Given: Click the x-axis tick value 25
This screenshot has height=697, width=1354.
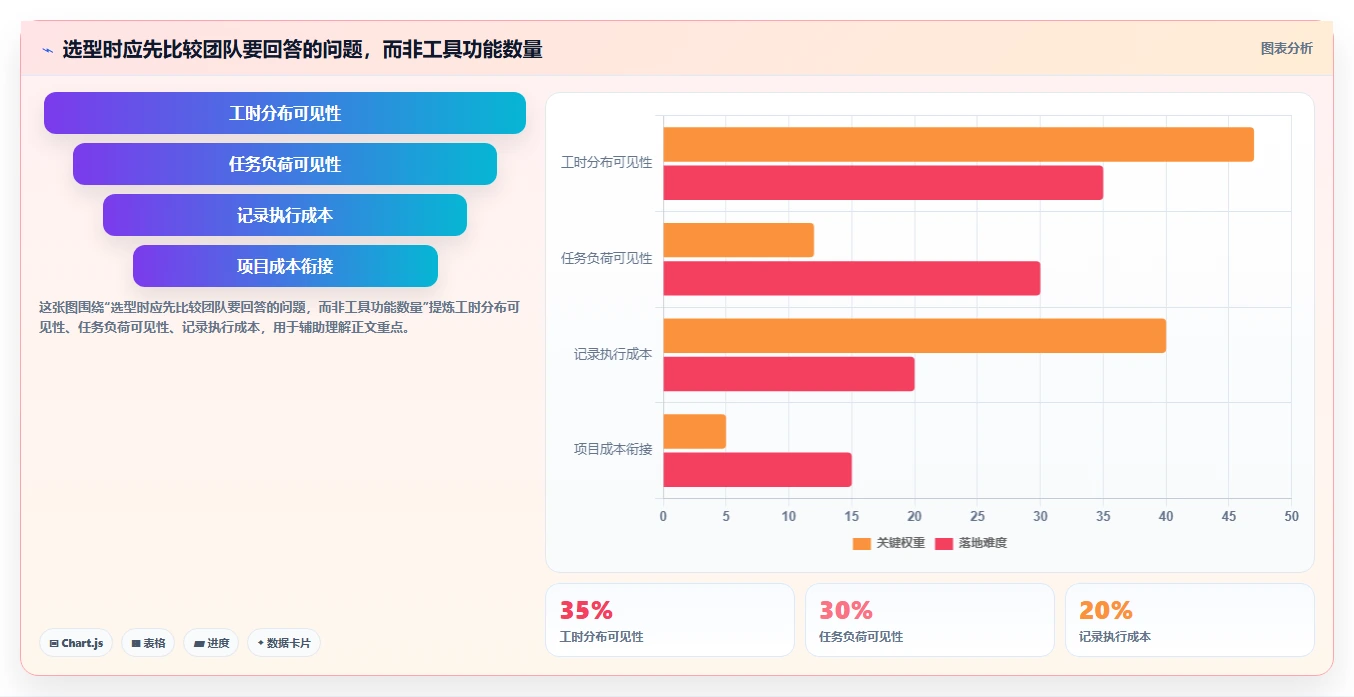Looking at the screenshot, I should [x=977, y=516].
